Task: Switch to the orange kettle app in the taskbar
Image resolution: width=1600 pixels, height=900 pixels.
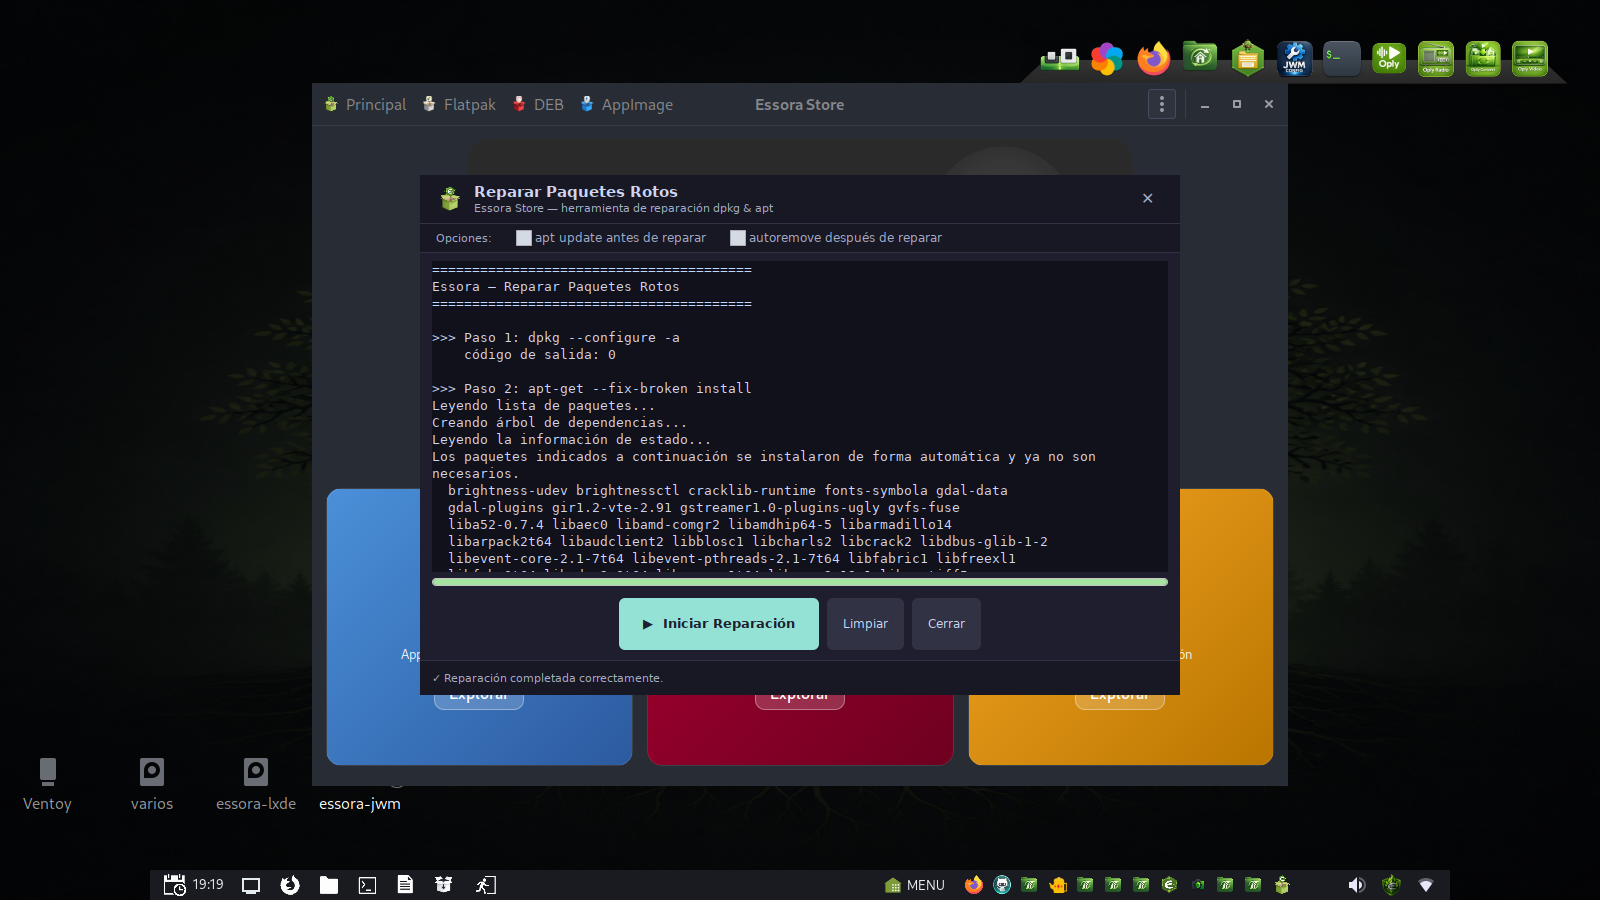Action: (1058, 885)
